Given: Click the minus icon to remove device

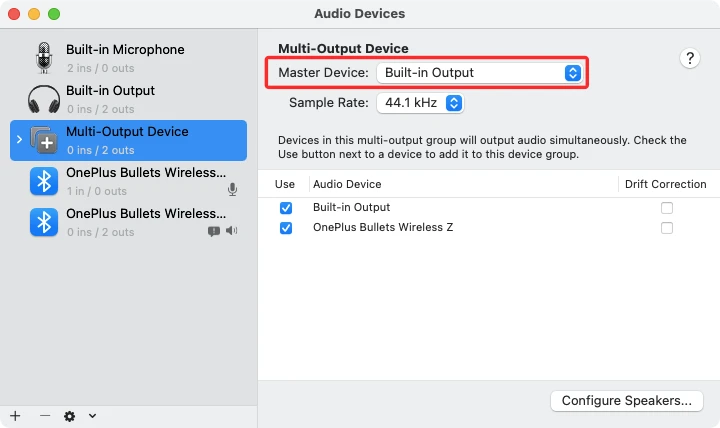Looking at the screenshot, I should pyautogui.click(x=44, y=416).
